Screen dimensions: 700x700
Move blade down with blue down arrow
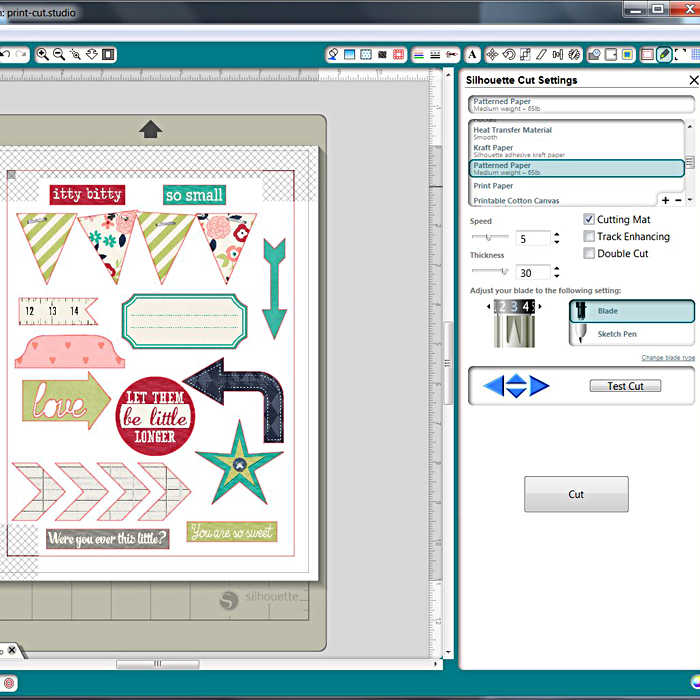tap(517, 392)
